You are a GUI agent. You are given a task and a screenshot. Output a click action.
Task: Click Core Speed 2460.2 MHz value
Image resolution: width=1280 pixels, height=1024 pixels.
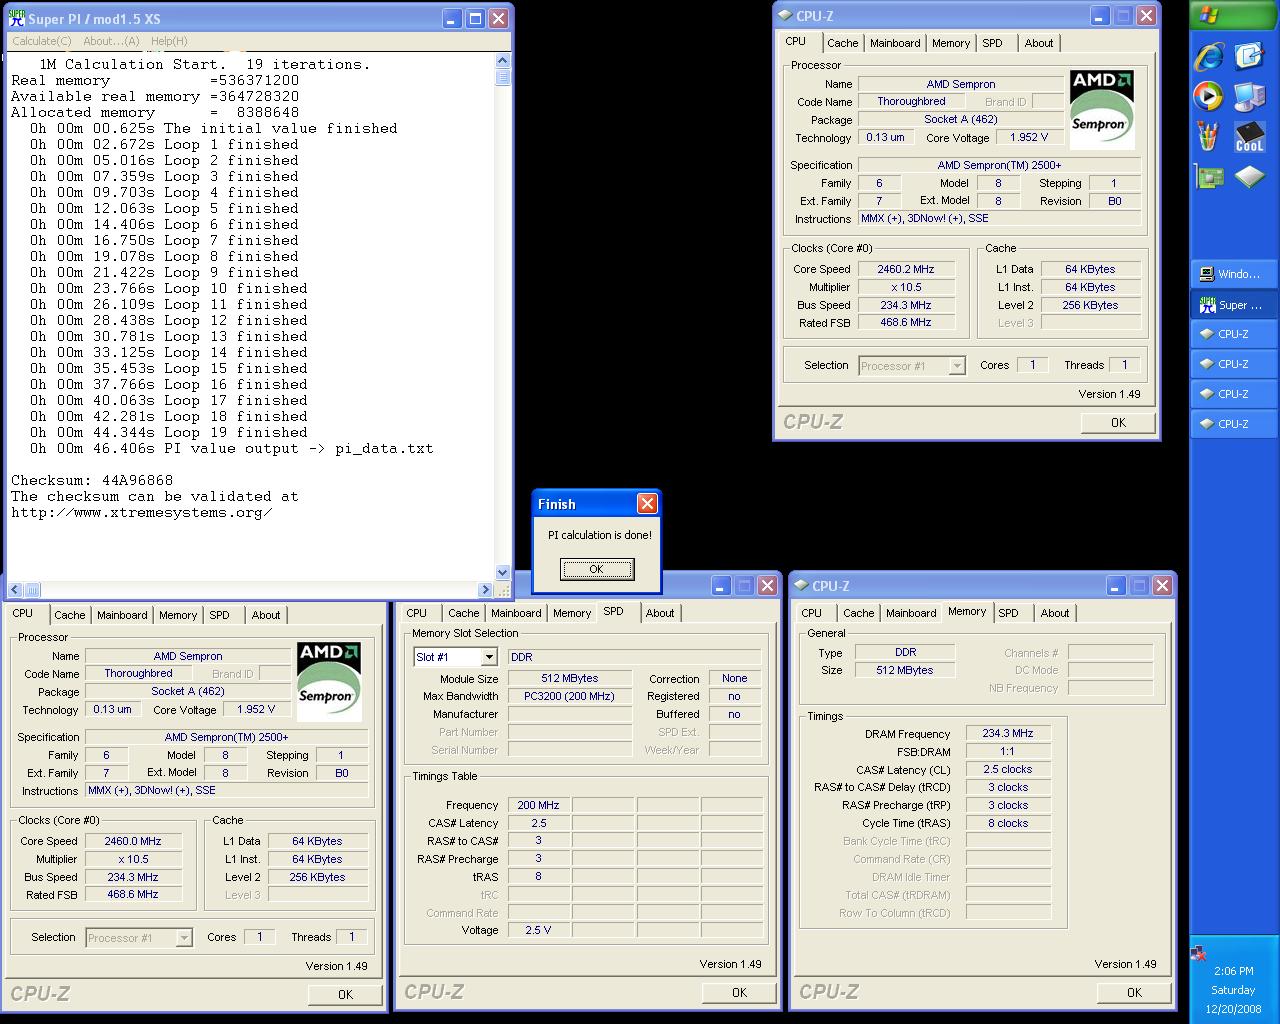[x=906, y=269]
